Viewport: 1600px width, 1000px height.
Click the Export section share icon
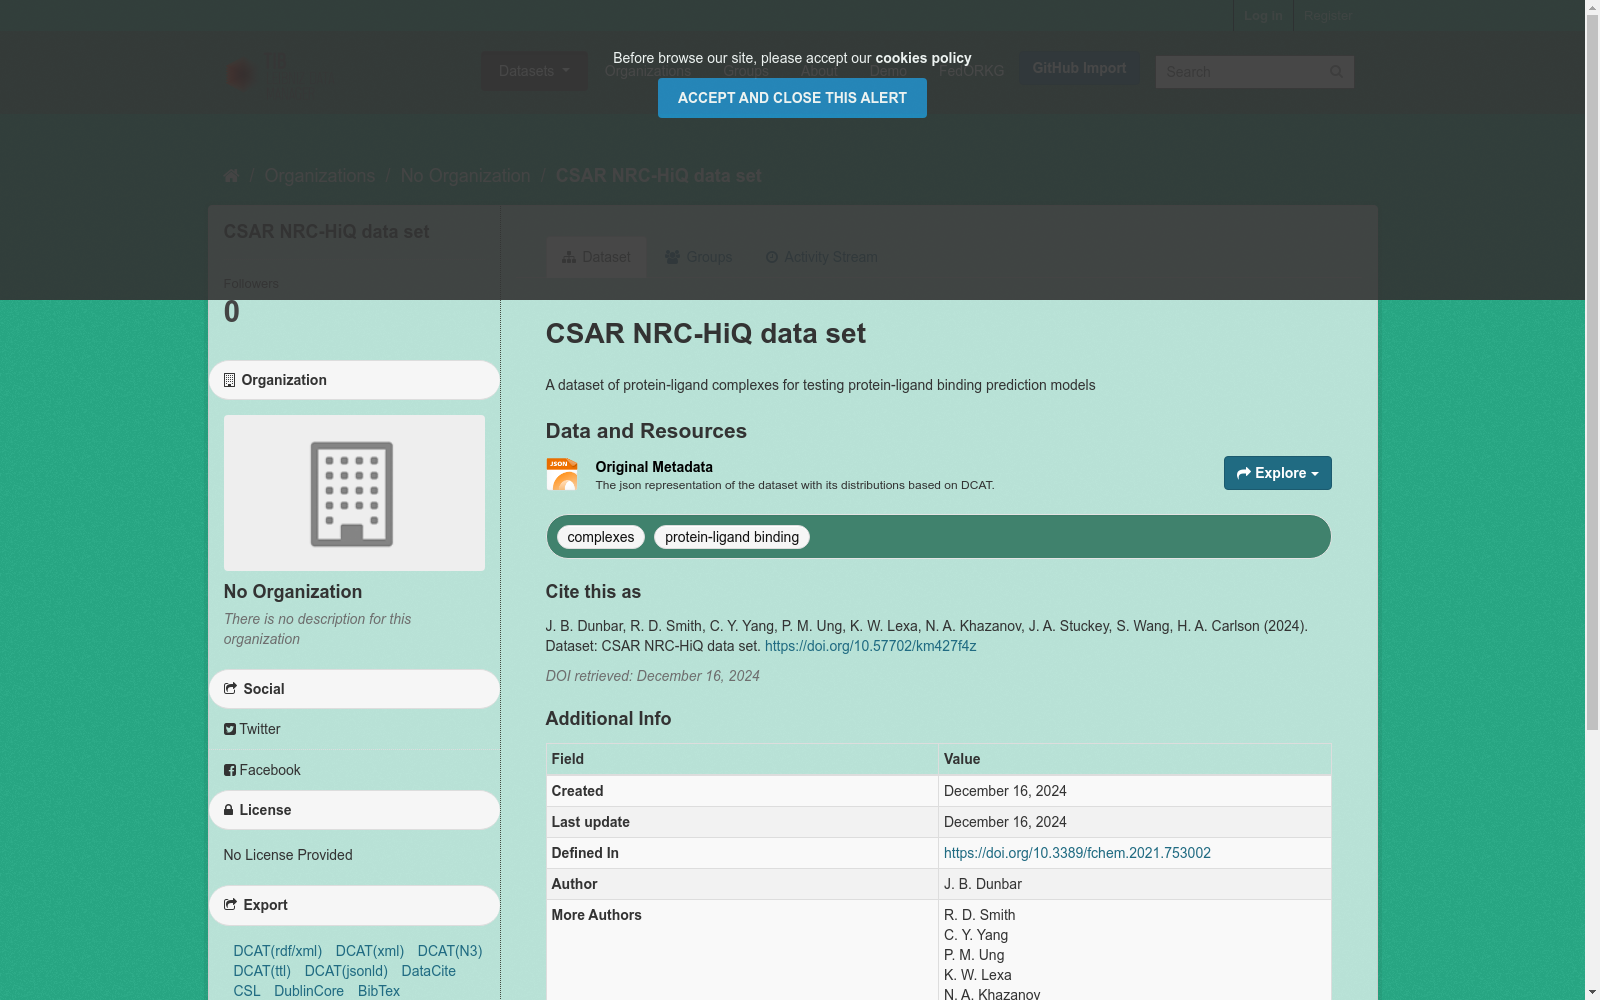(x=230, y=905)
